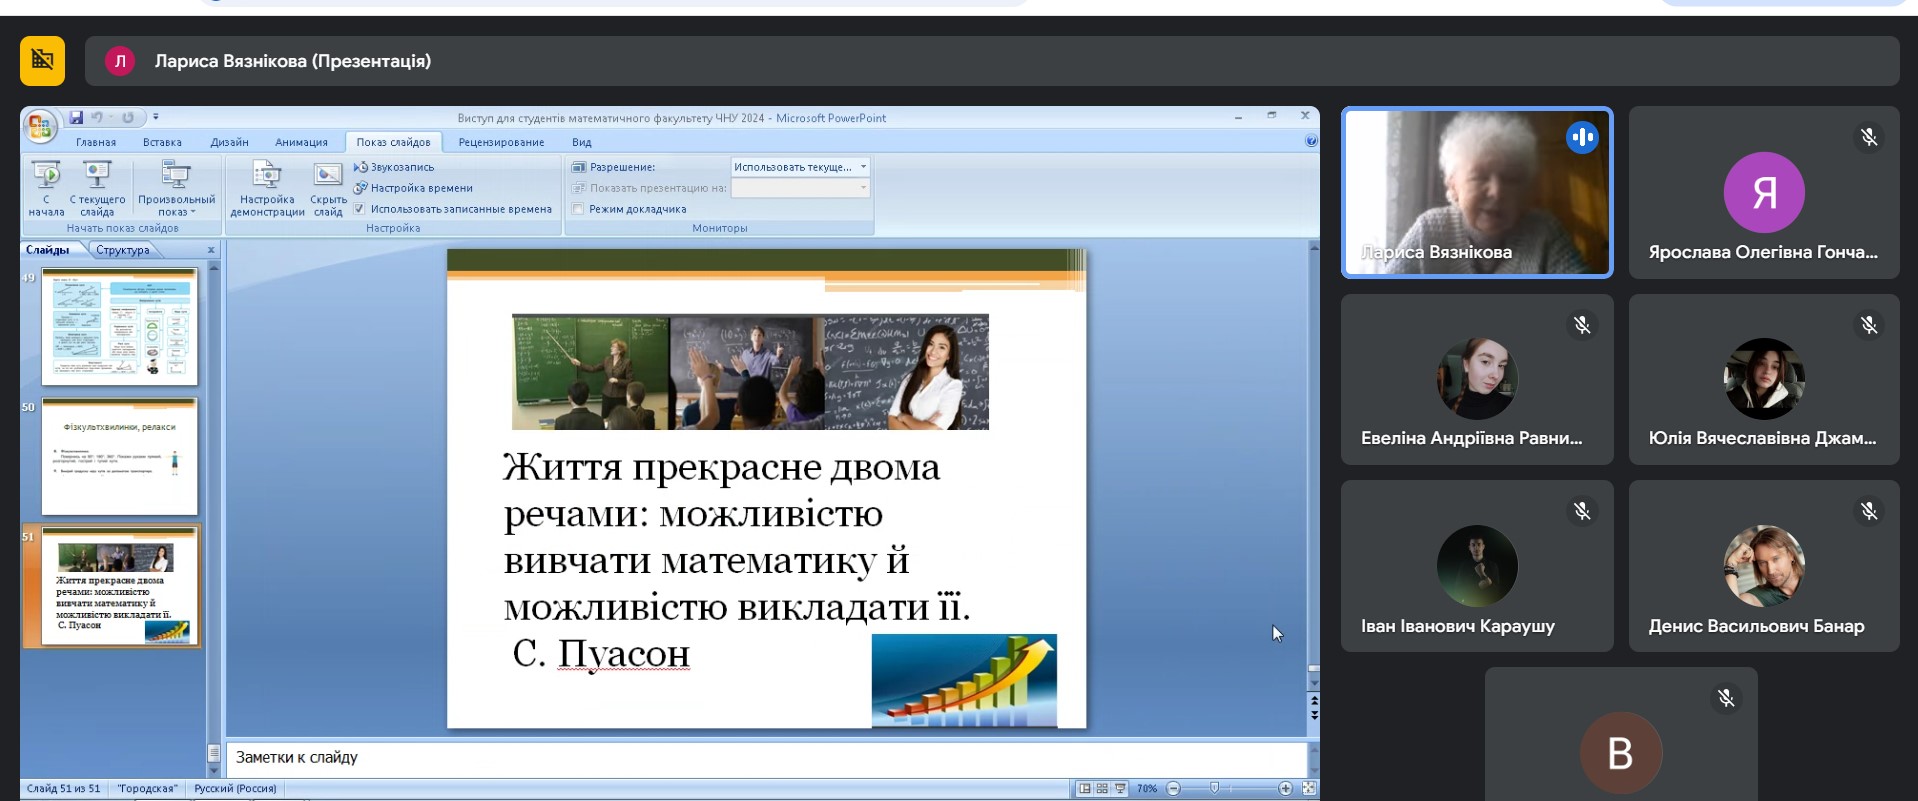Select slide 51 thumbnail in the pane
The width and height of the screenshot is (1918, 801).
[x=119, y=586]
